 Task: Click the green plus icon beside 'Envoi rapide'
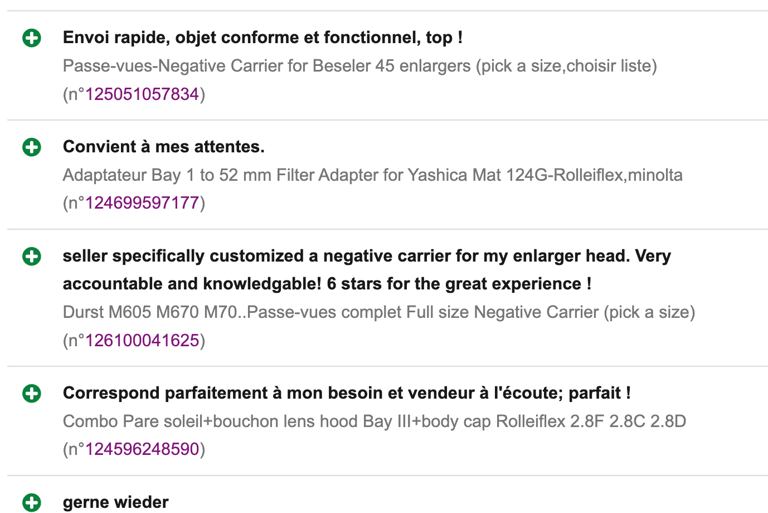32,38
